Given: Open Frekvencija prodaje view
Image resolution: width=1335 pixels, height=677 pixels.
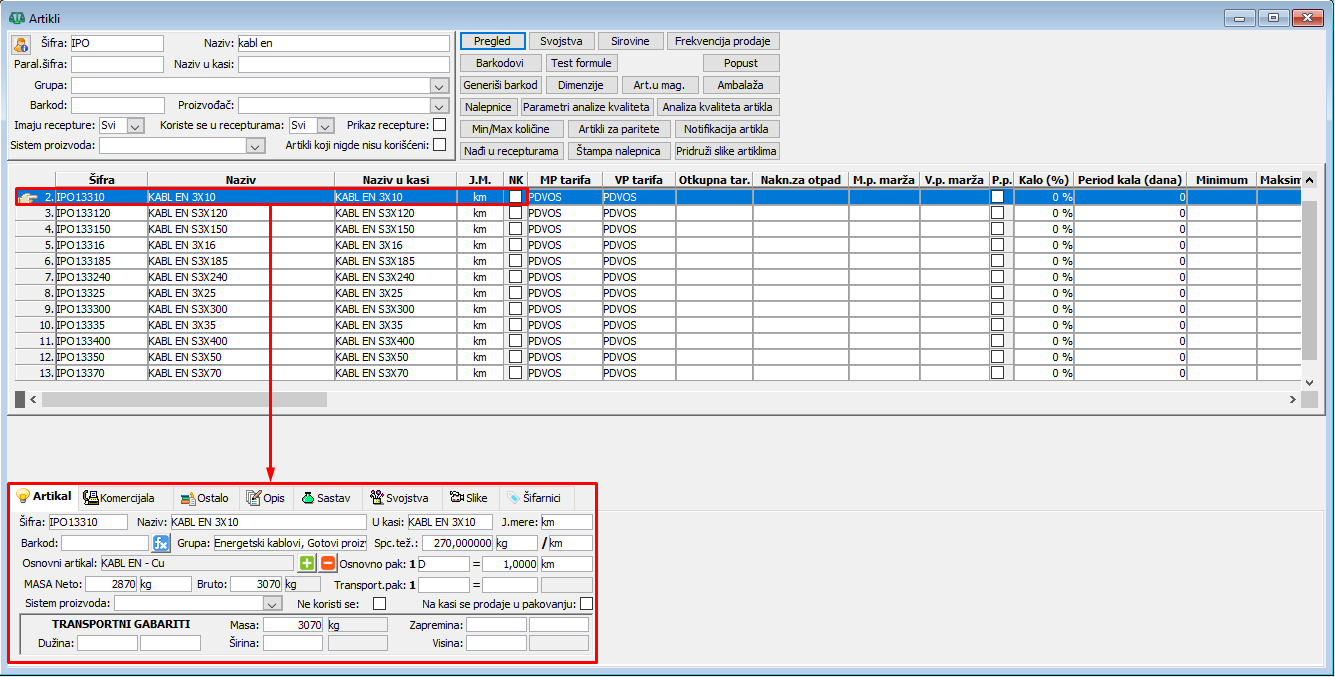Looking at the screenshot, I should 722,41.
